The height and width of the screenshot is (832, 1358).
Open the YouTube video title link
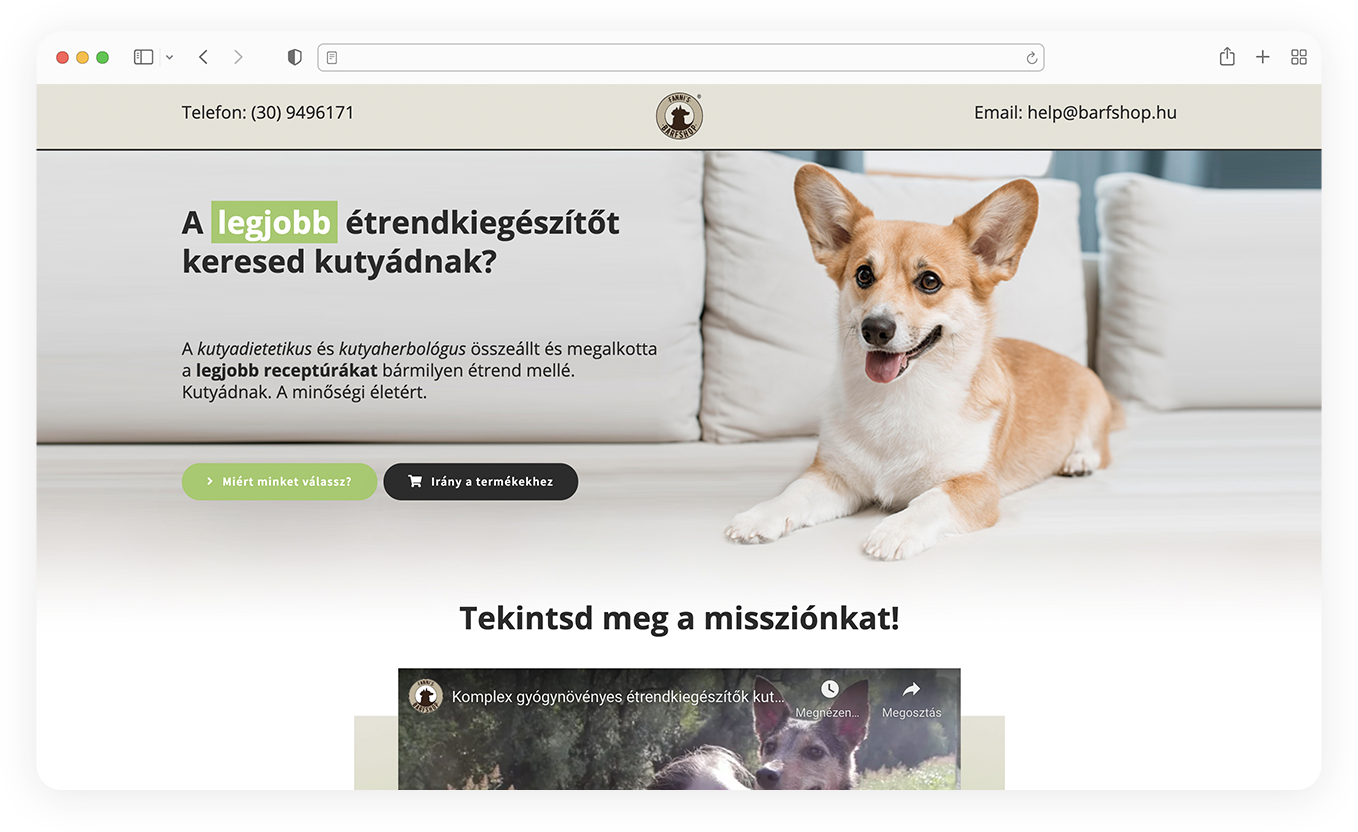coord(618,696)
